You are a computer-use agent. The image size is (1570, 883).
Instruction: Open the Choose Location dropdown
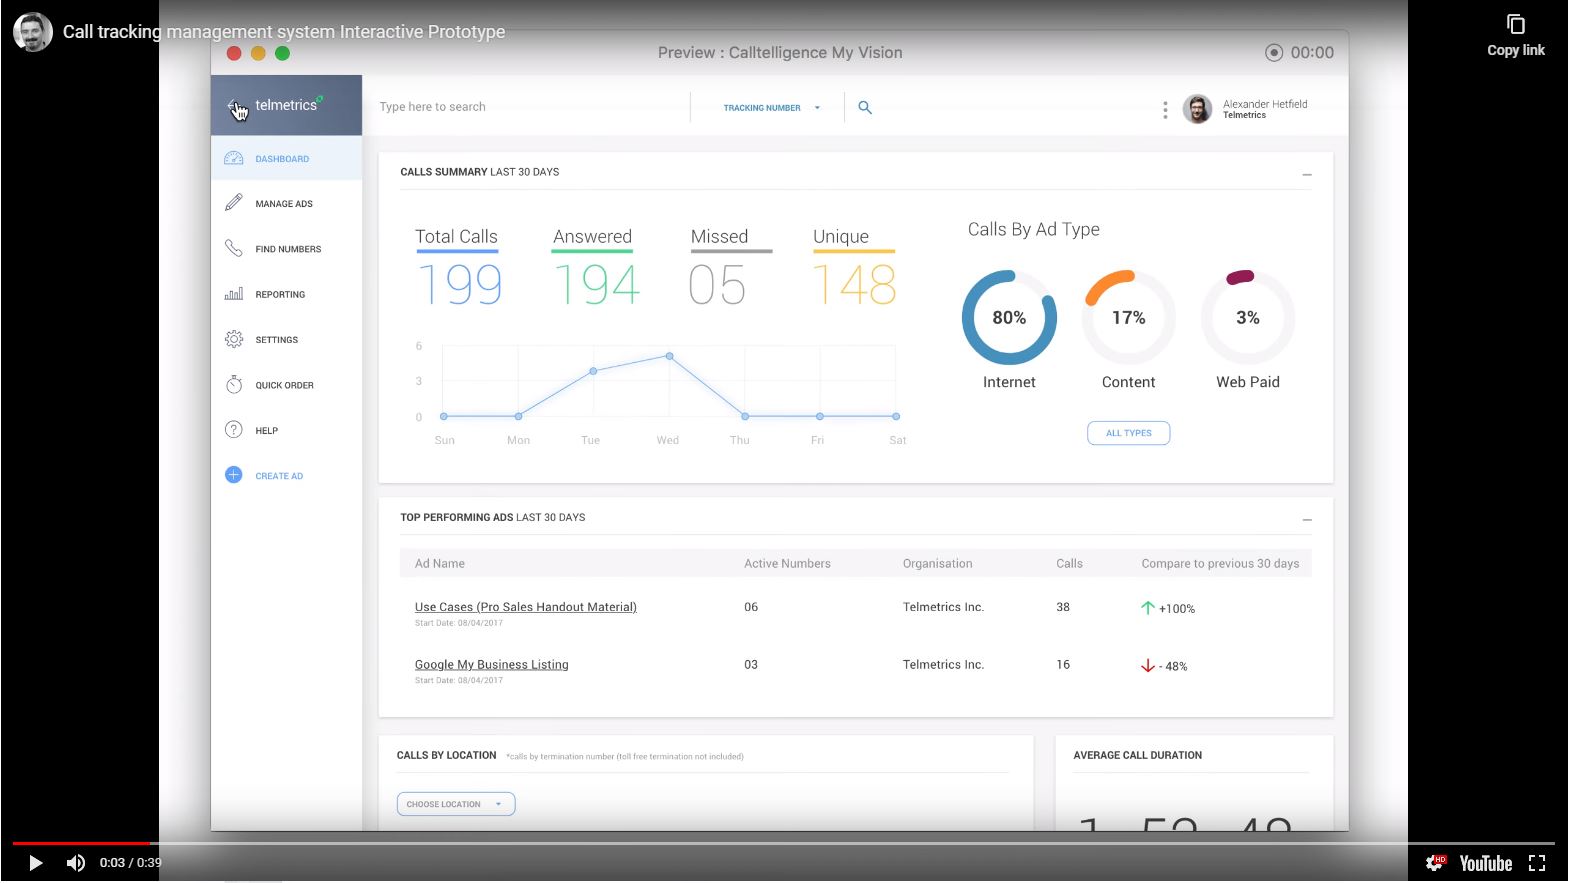click(x=456, y=804)
